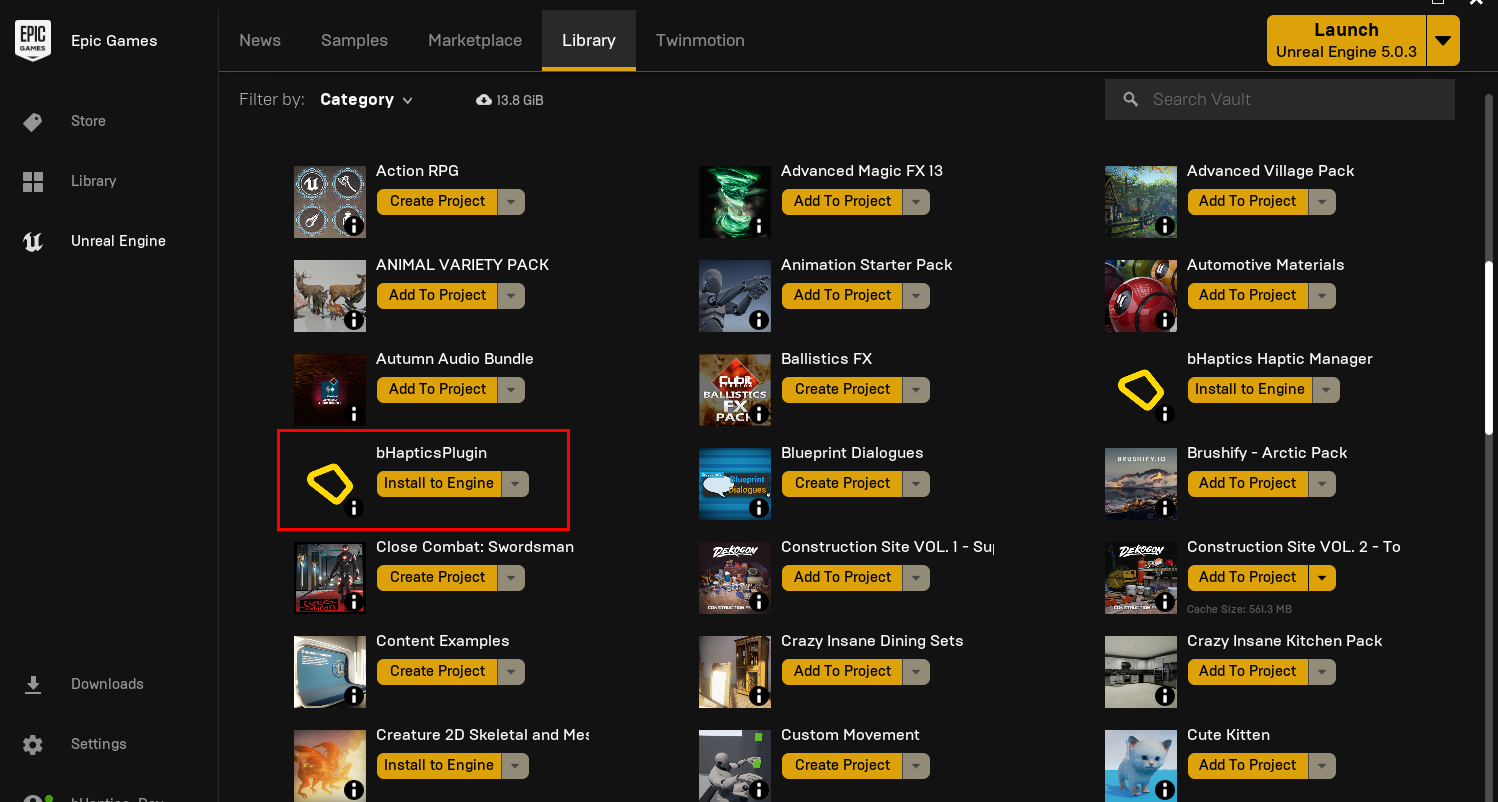The height and width of the screenshot is (802, 1498).
Task: Show info for Animation Starter Pack
Action: (759, 320)
